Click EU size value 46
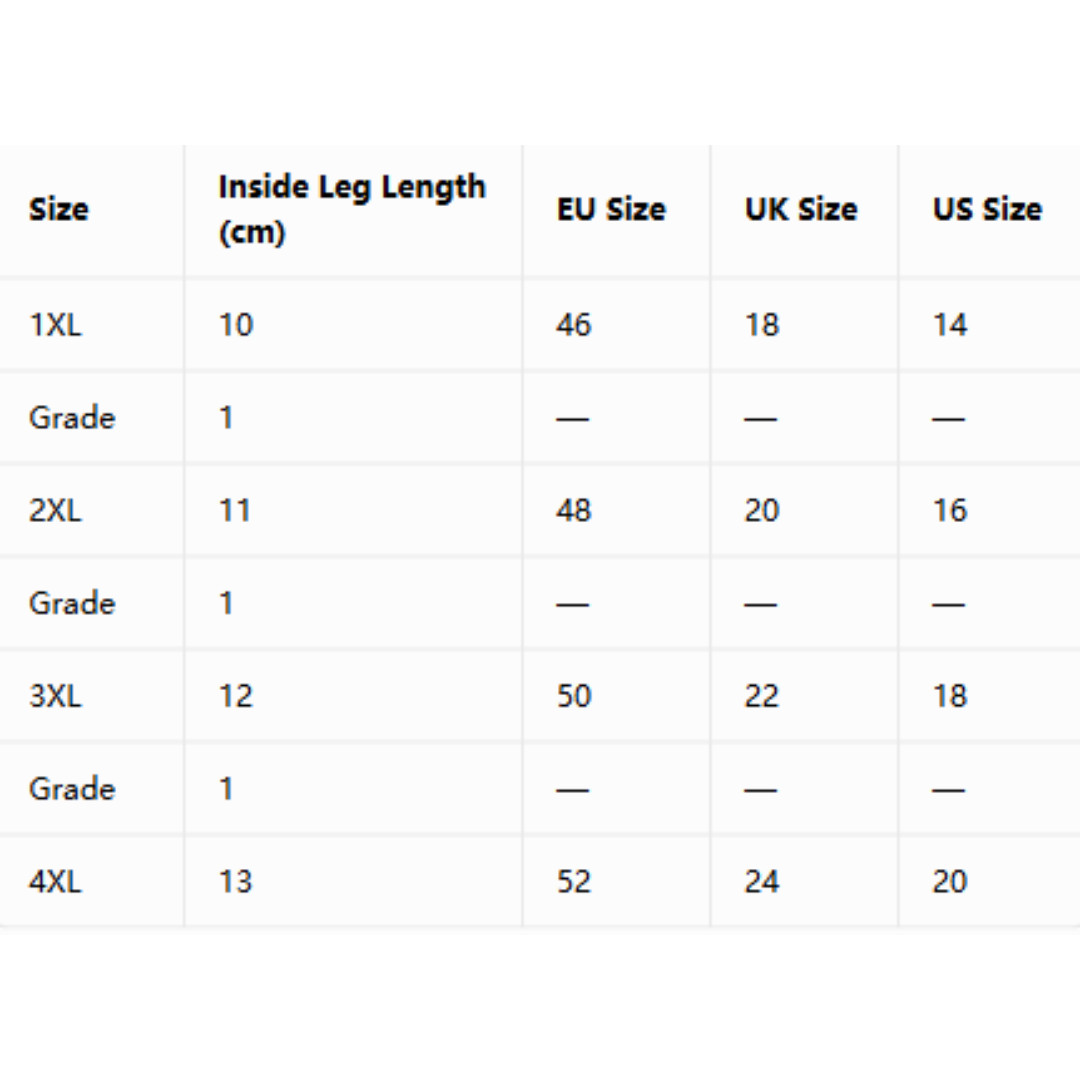The width and height of the screenshot is (1080, 1080). tap(574, 324)
